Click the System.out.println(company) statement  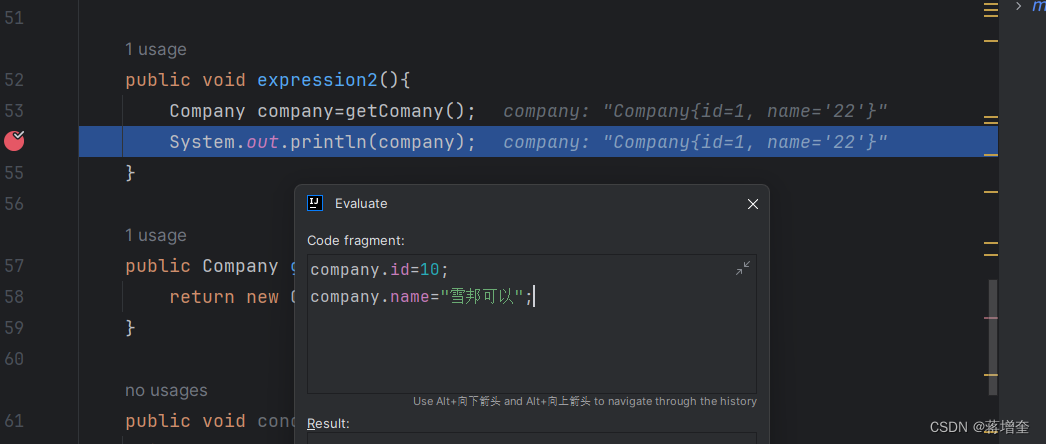322,142
